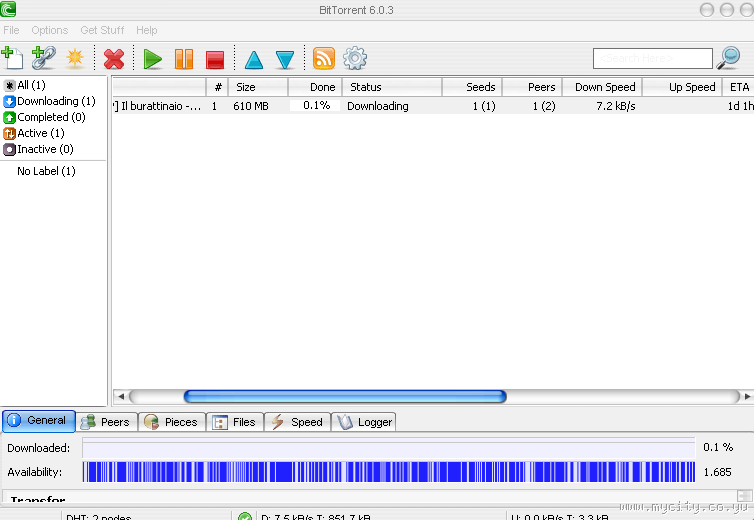The height and width of the screenshot is (520, 754).
Task: Click the 0.1% done progress cell
Action: 315,105
